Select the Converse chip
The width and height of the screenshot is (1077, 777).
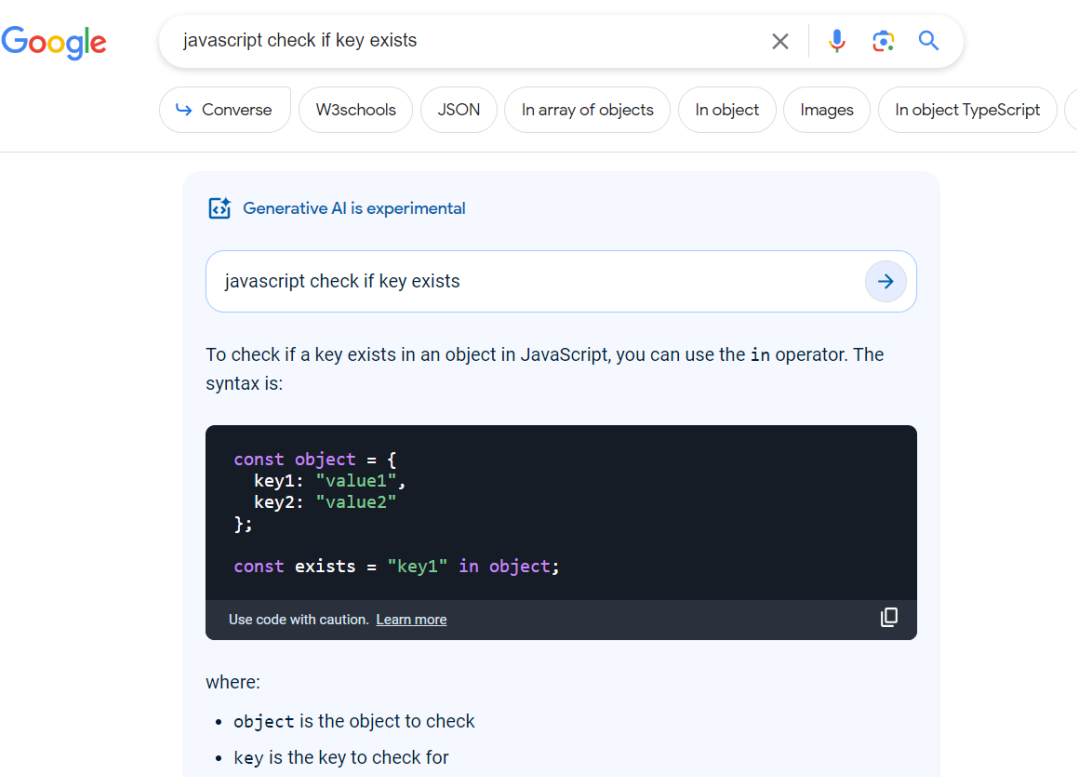(x=225, y=110)
